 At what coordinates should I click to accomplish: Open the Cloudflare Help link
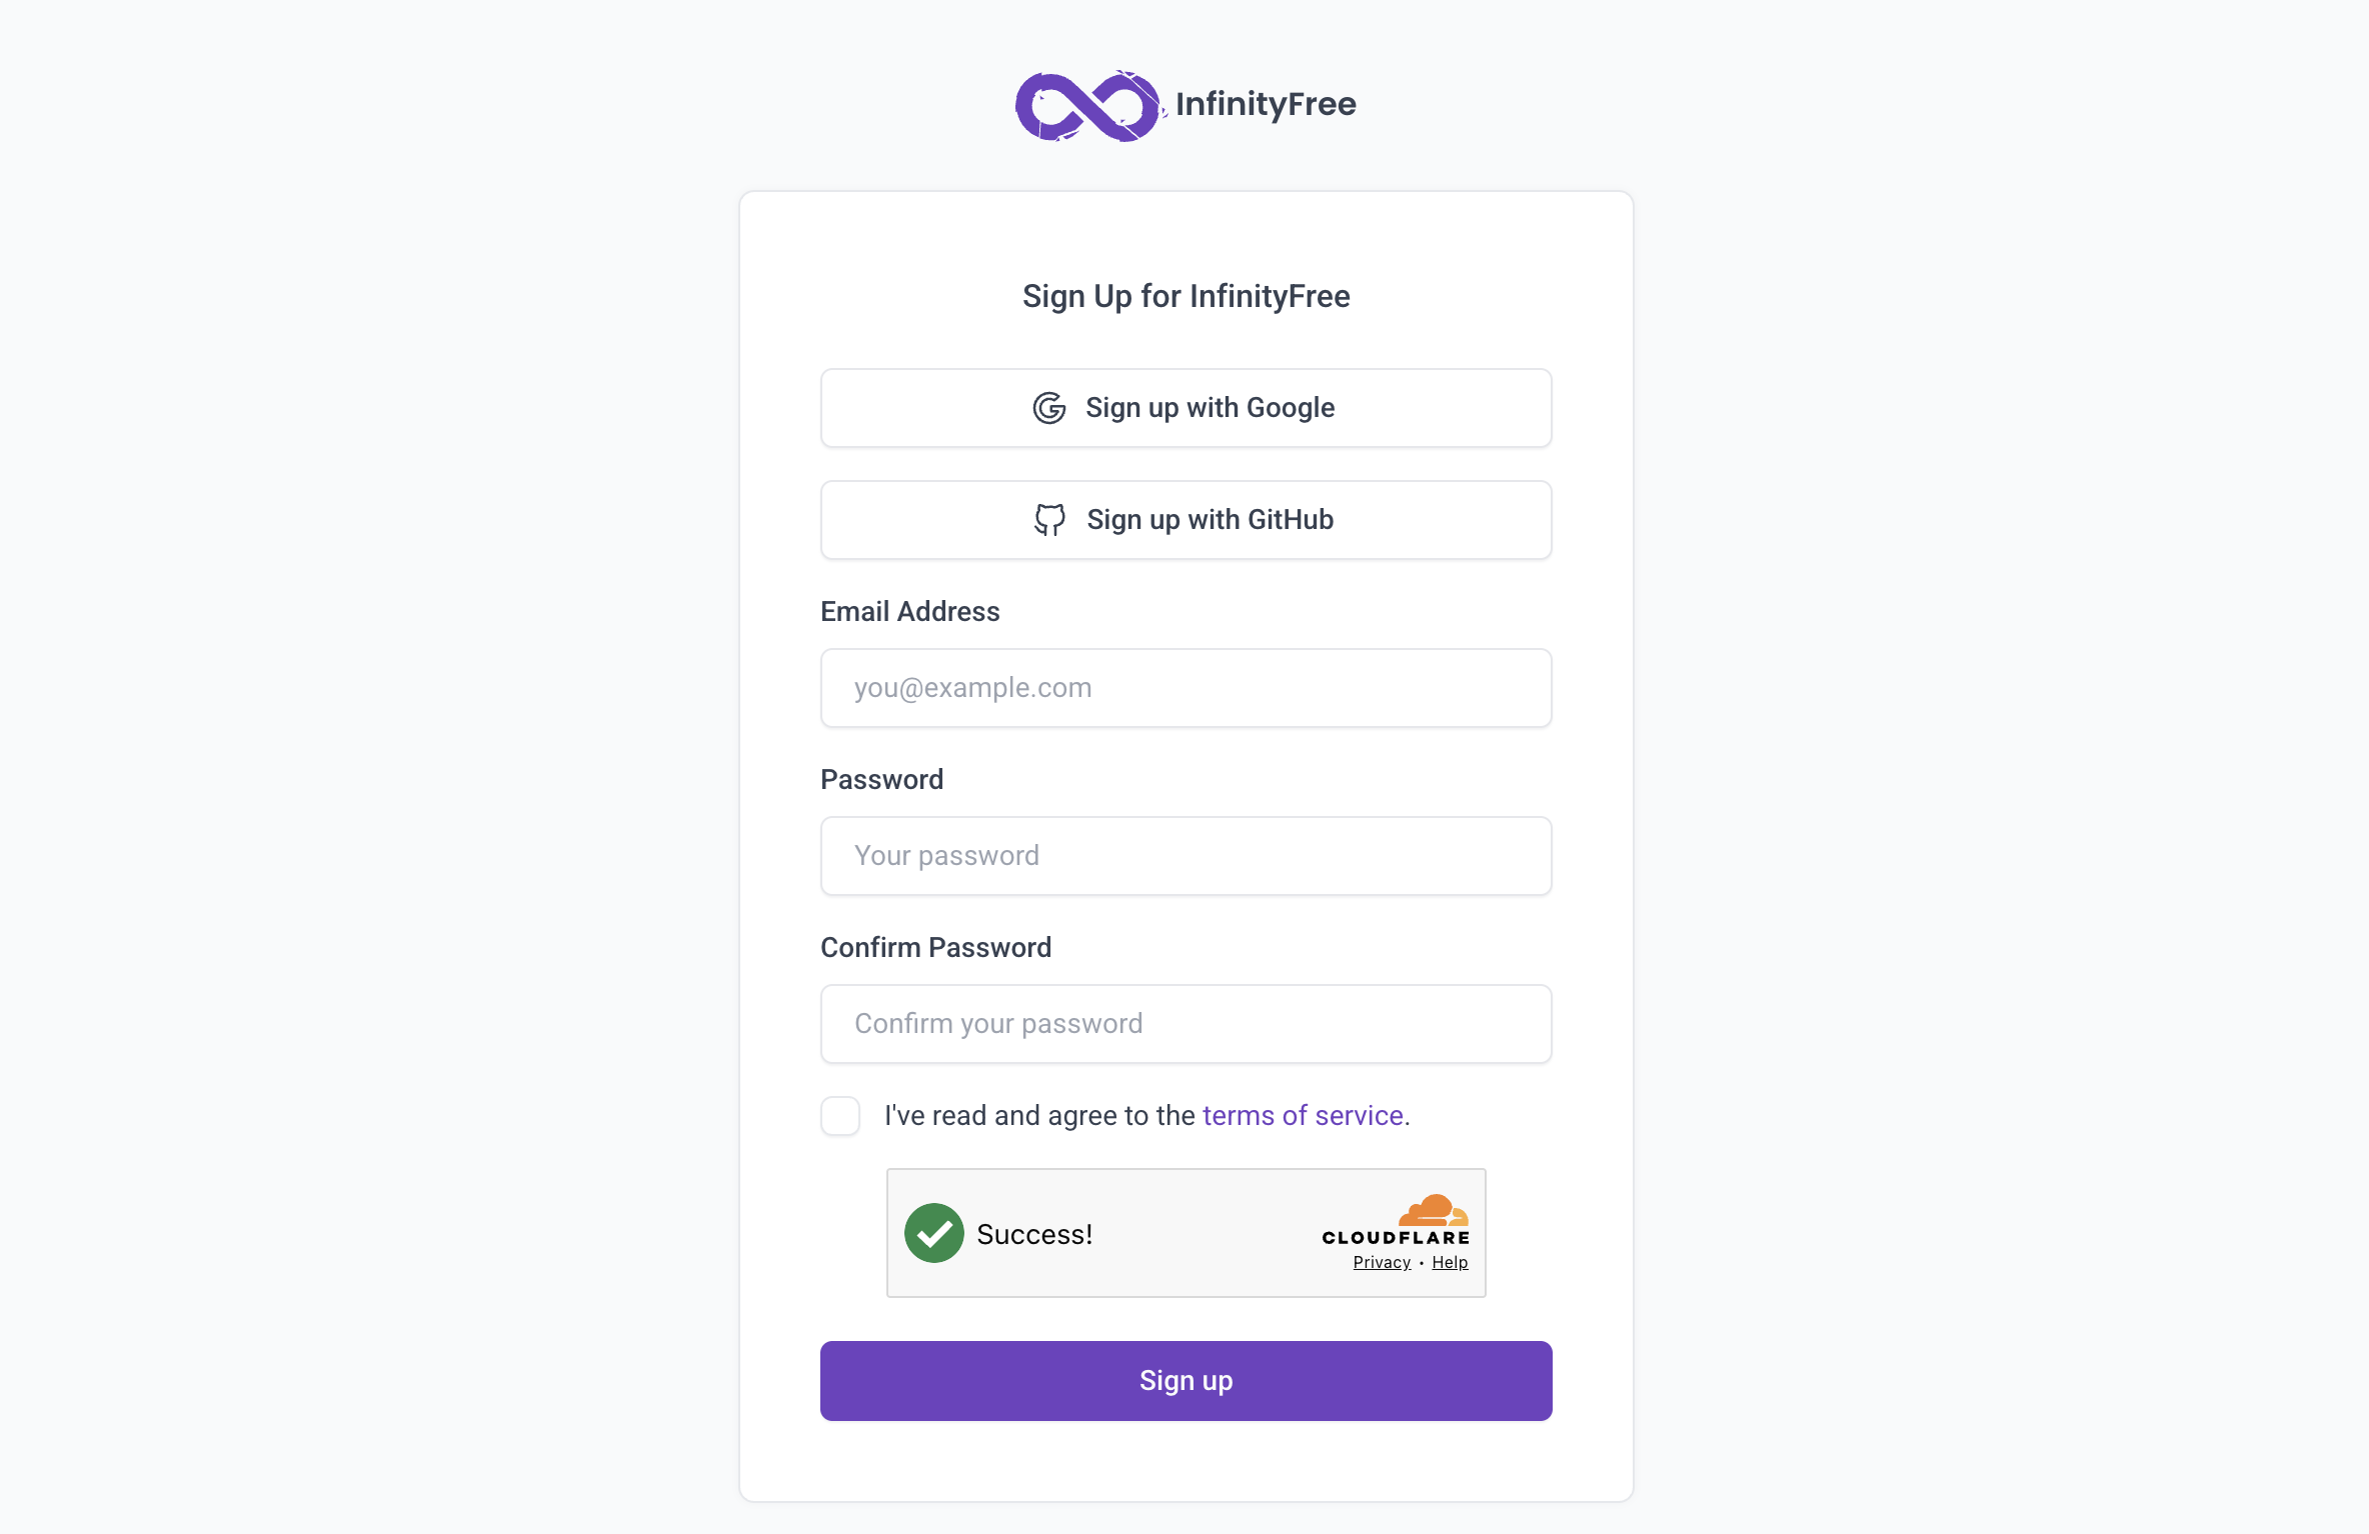1449,1261
